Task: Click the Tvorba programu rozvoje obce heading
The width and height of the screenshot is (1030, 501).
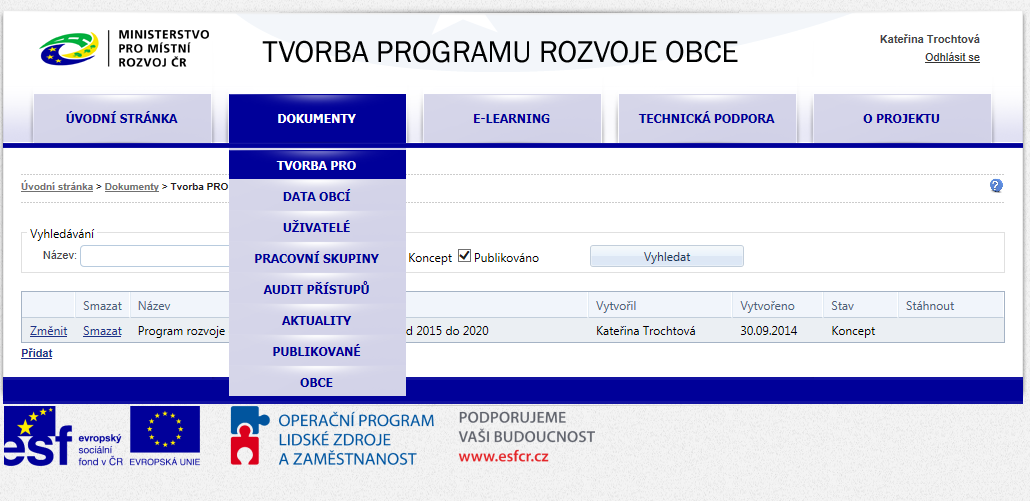Action: click(x=501, y=52)
